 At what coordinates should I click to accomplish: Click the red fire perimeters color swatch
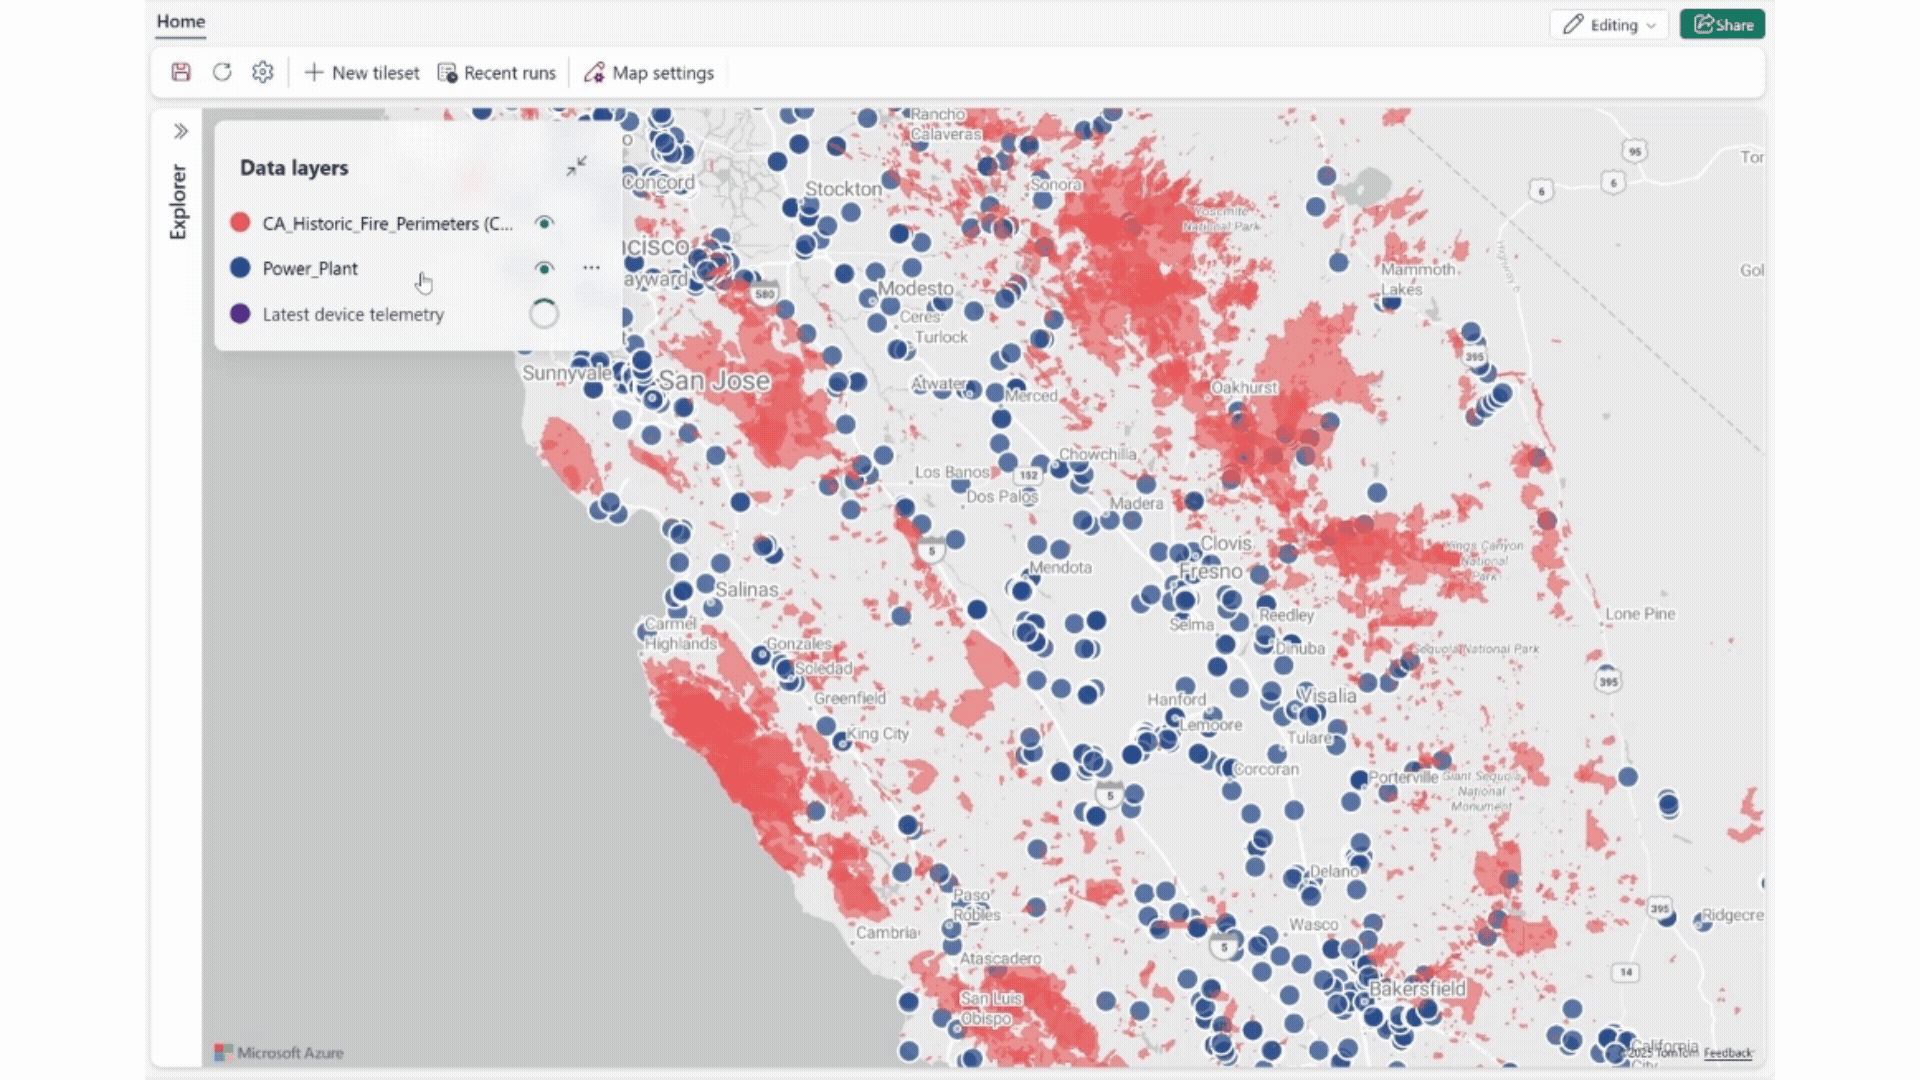240,223
